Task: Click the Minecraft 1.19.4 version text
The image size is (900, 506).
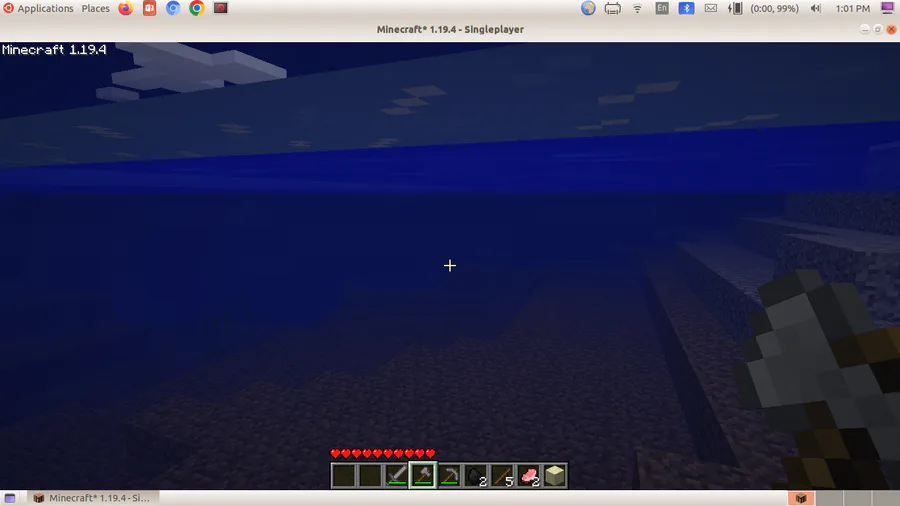Action: [54, 50]
